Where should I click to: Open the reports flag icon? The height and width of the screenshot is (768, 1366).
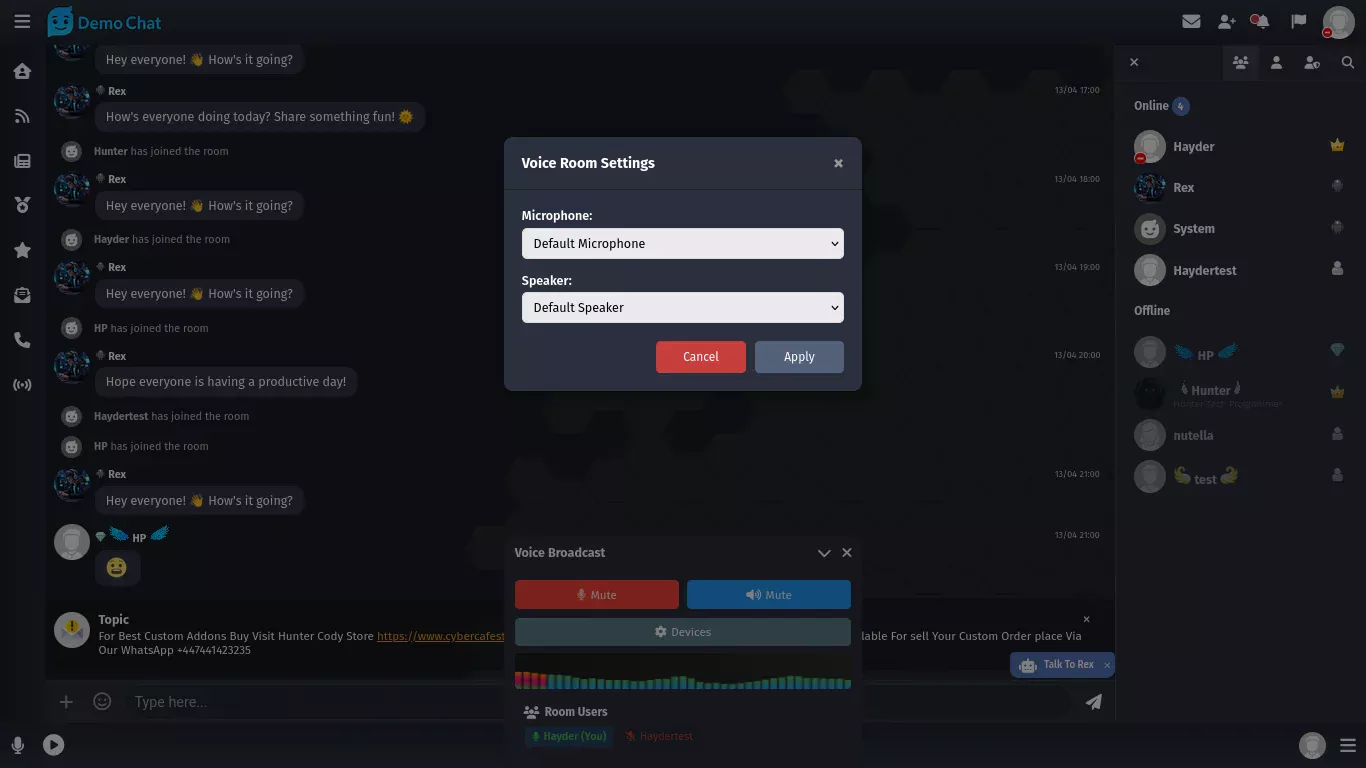point(1298,21)
